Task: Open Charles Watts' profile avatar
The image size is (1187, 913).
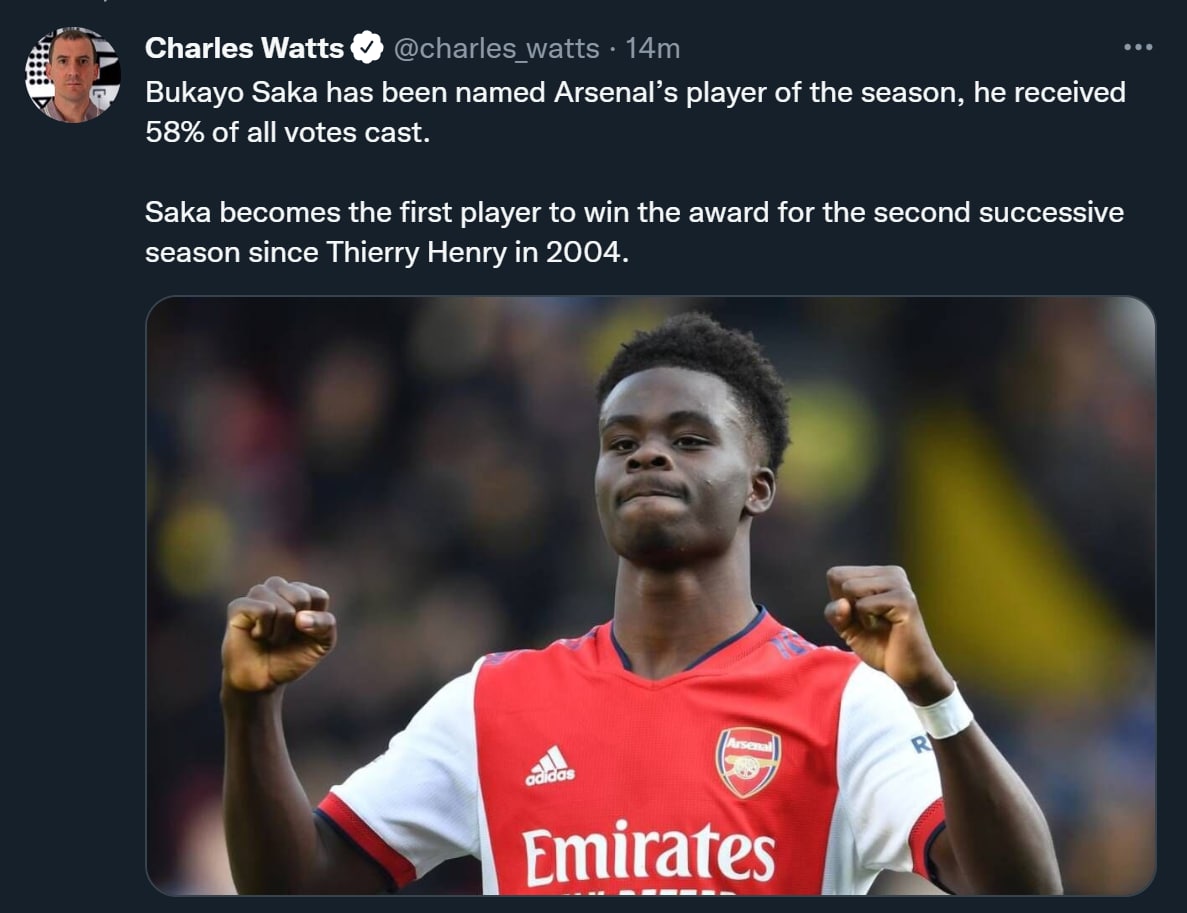Action: point(73,74)
